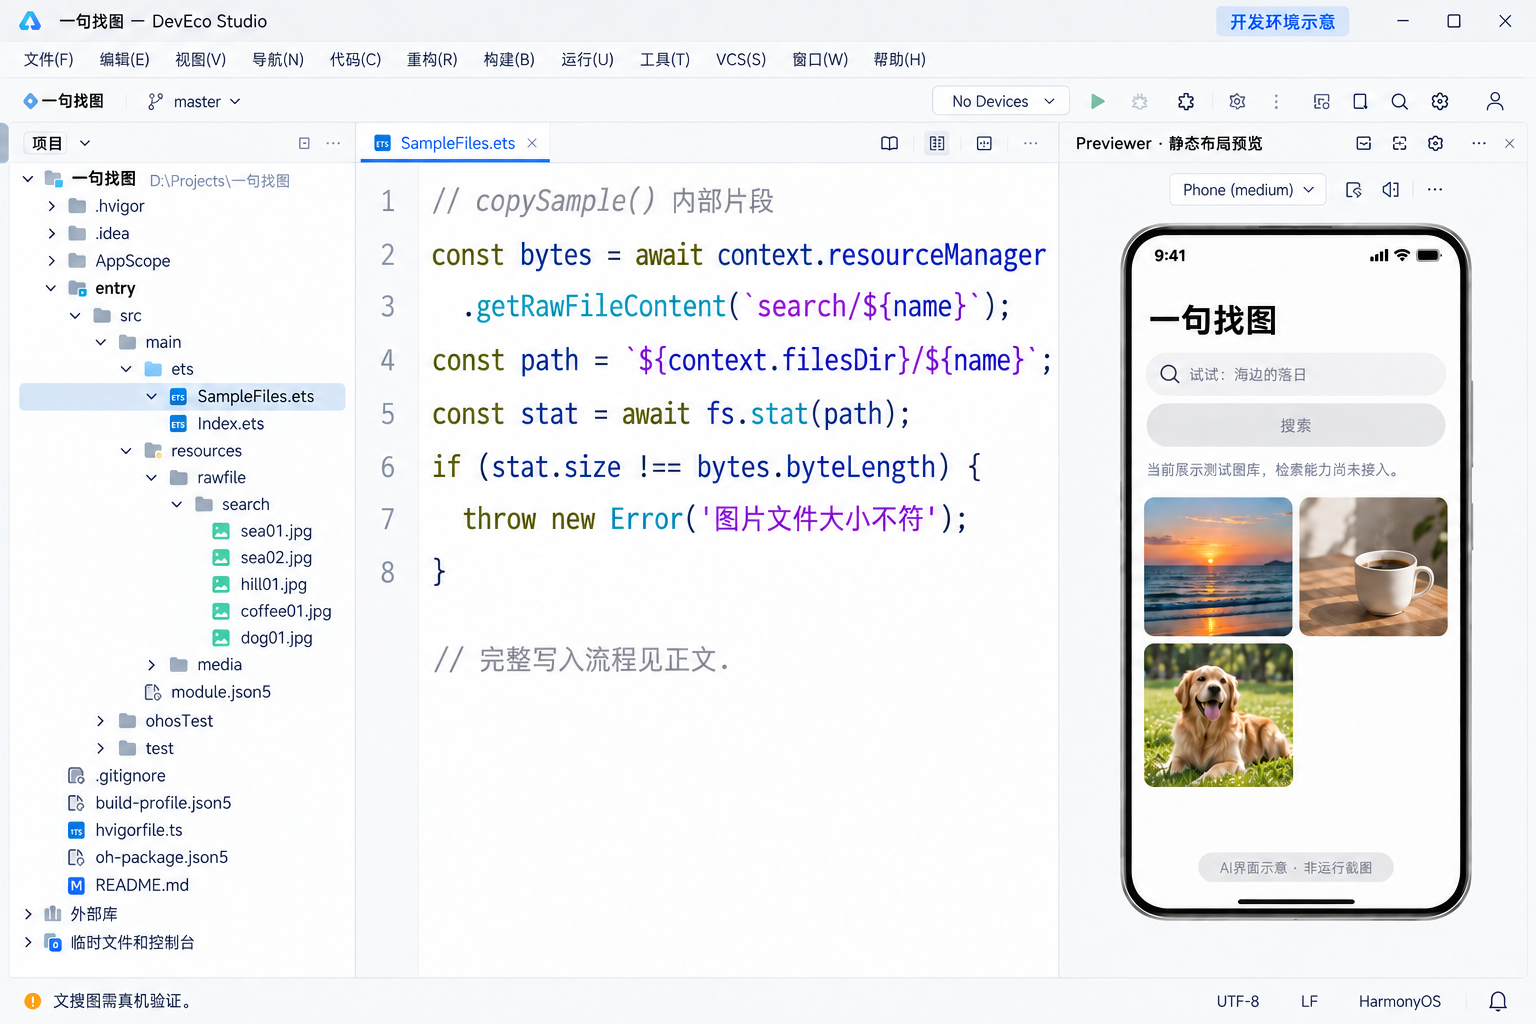Change LF line separator in status bar

point(1309,1001)
